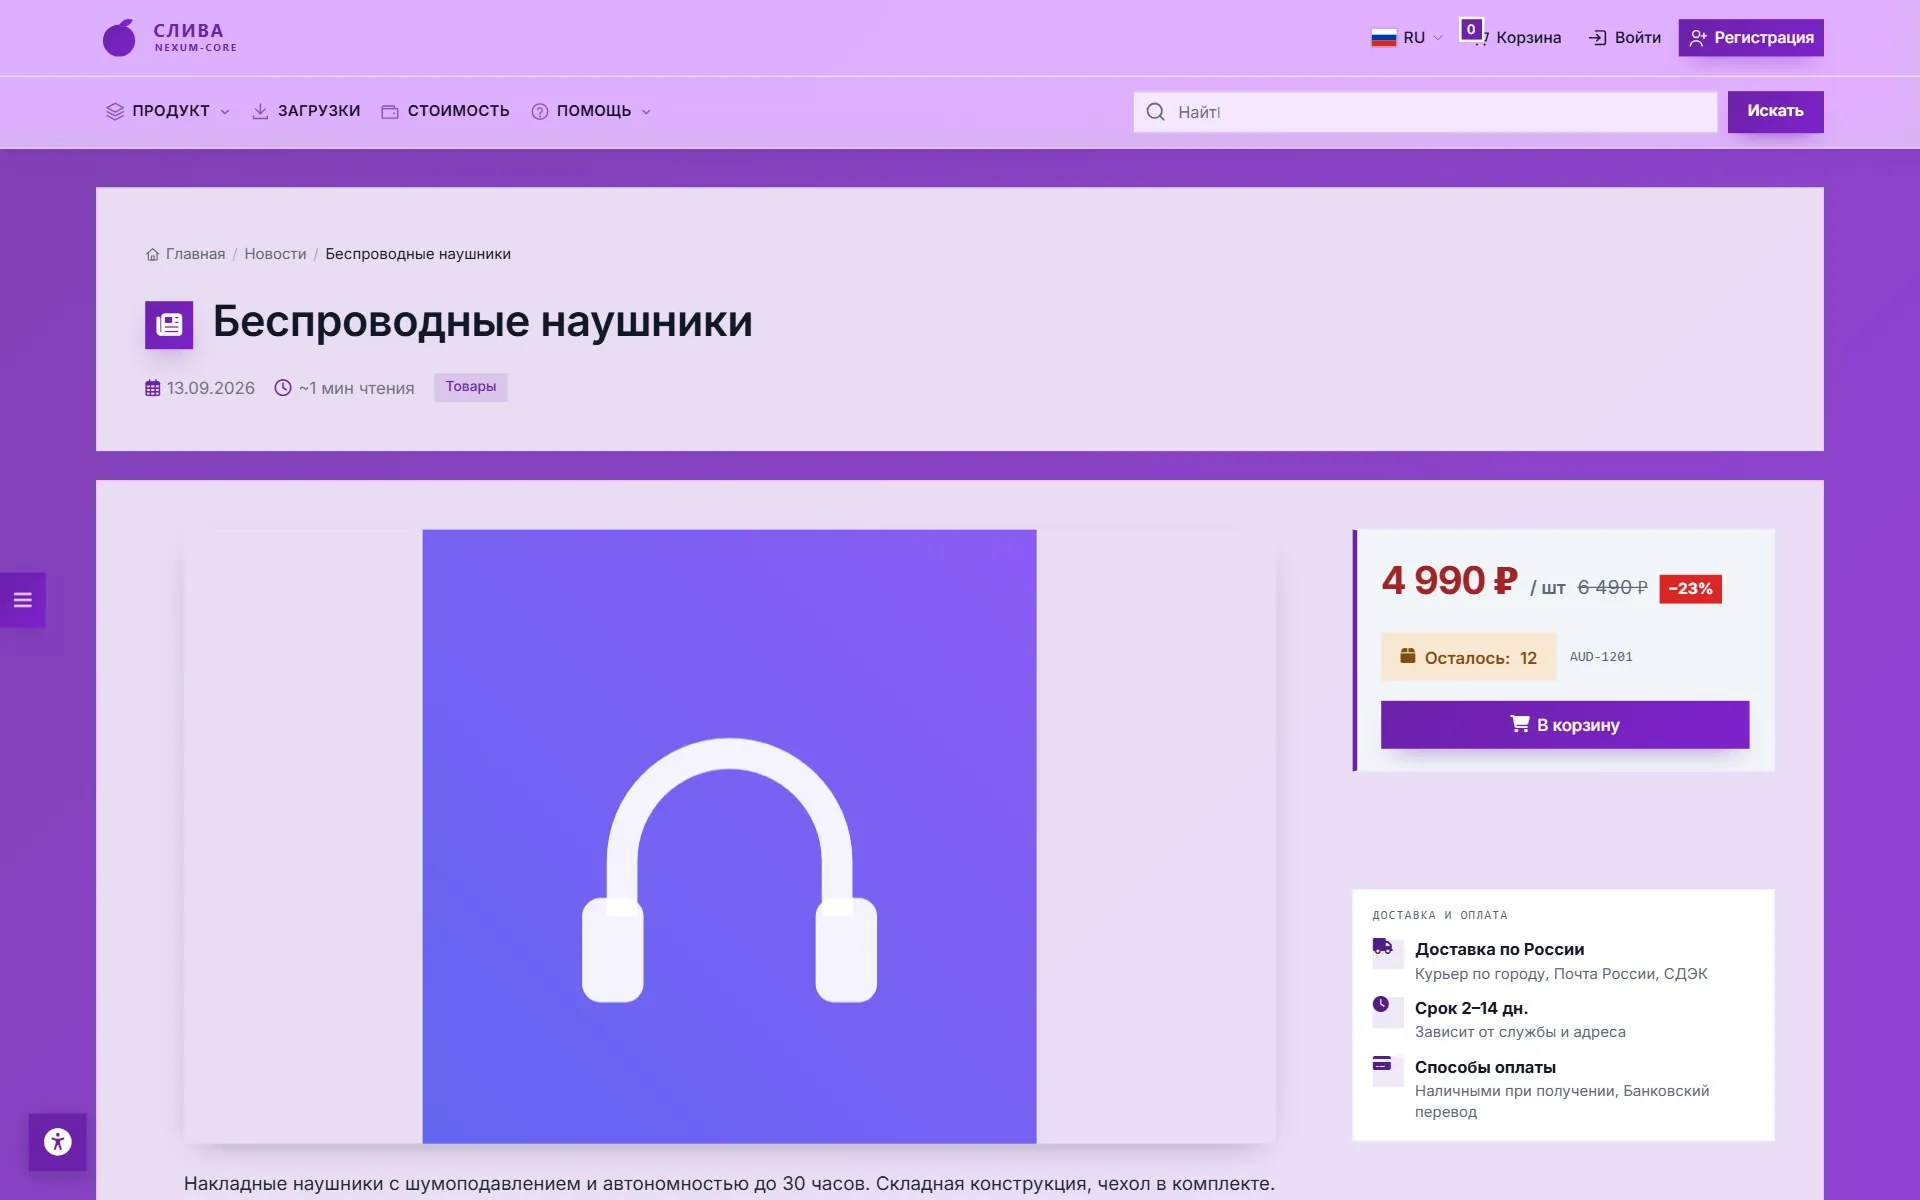Open the Загрузки menu item
This screenshot has width=1920, height=1200.
coord(306,111)
